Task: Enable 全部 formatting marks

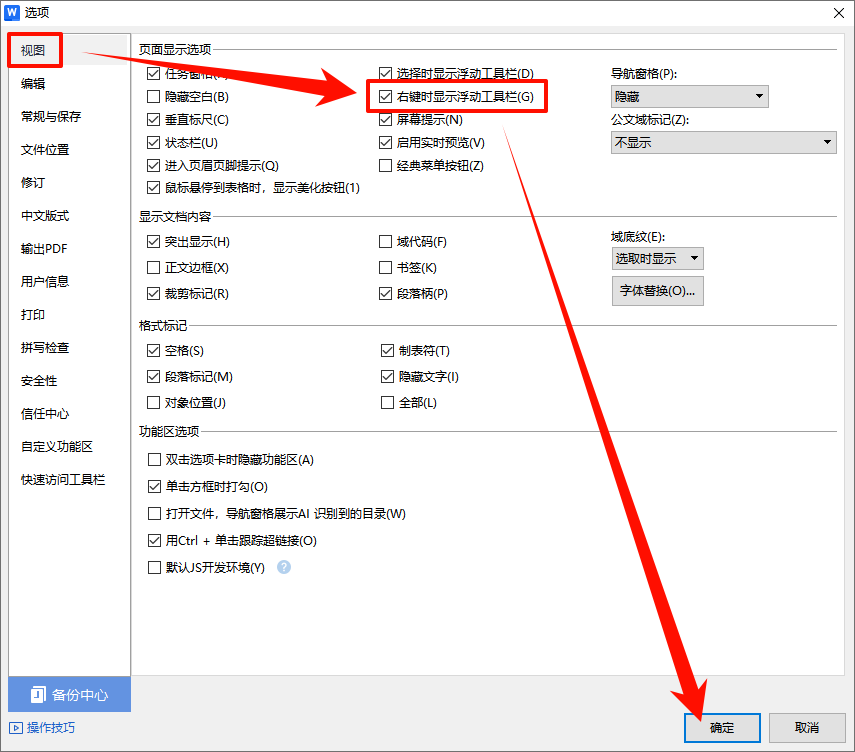Action: click(385, 402)
